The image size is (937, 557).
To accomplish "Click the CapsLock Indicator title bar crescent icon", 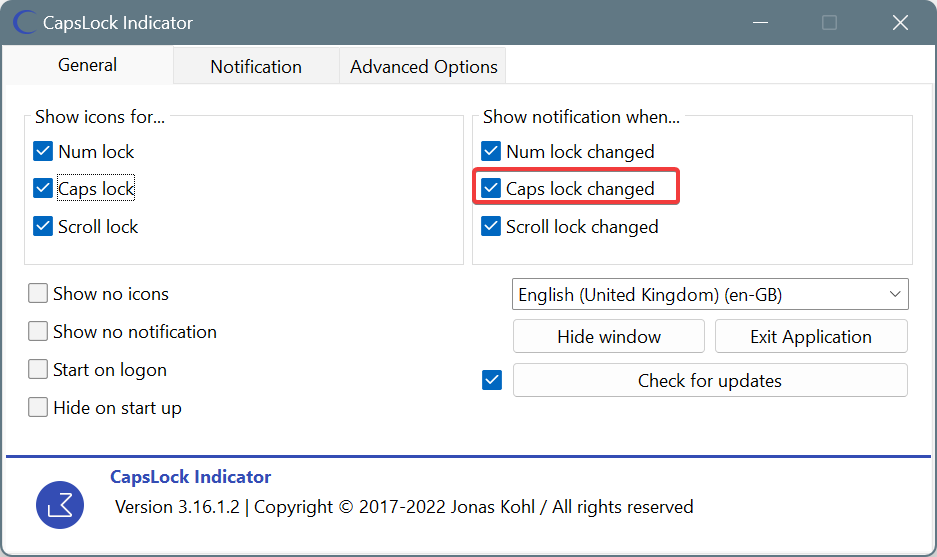I will point(25,23).
